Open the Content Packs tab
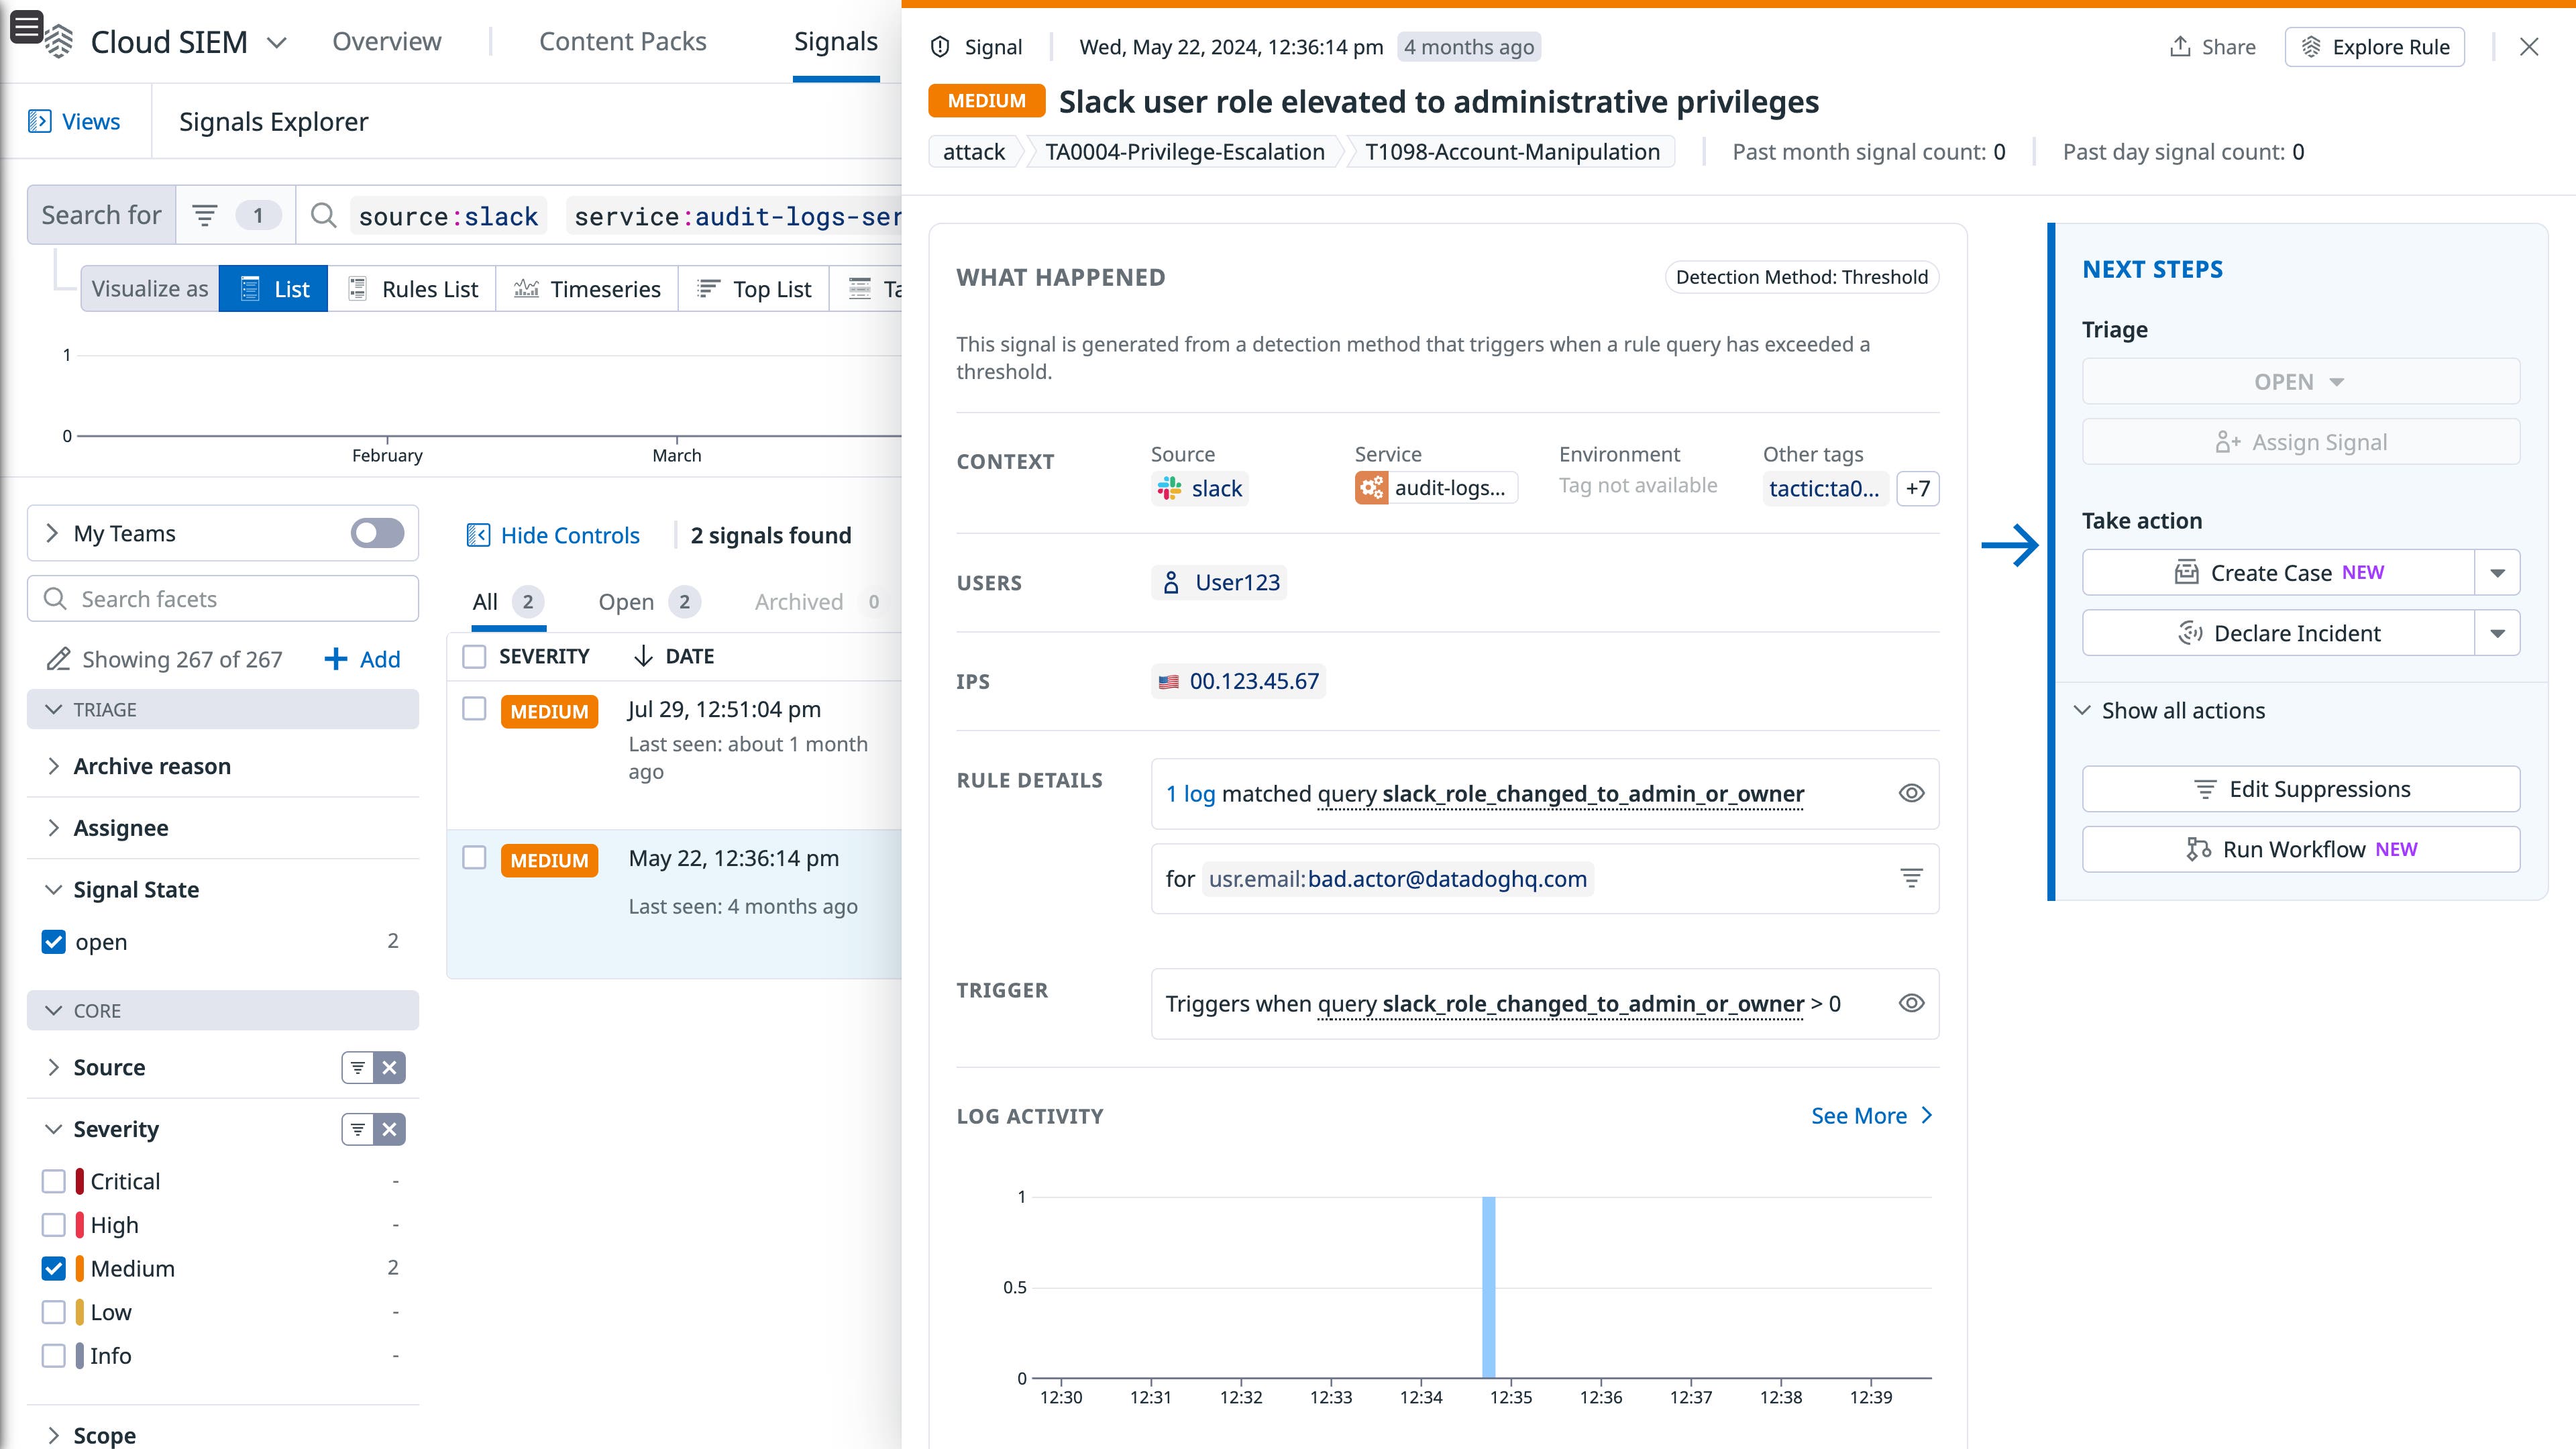 pos(622,41)
